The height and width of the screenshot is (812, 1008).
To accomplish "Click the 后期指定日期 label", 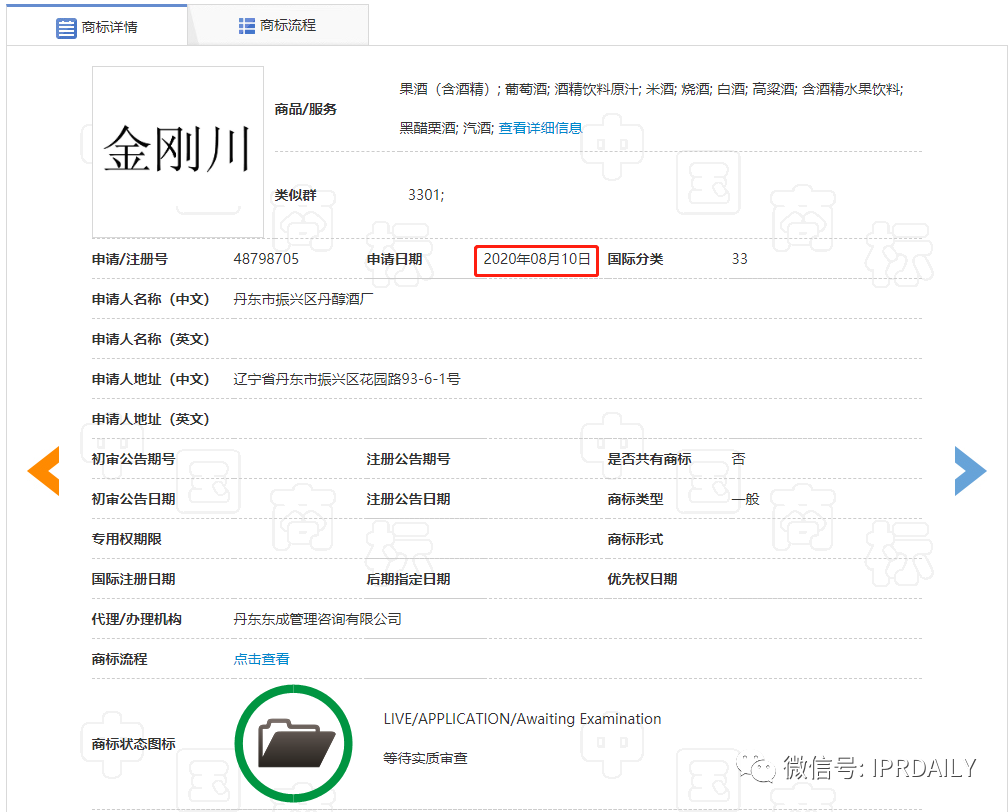I will 408,579.
